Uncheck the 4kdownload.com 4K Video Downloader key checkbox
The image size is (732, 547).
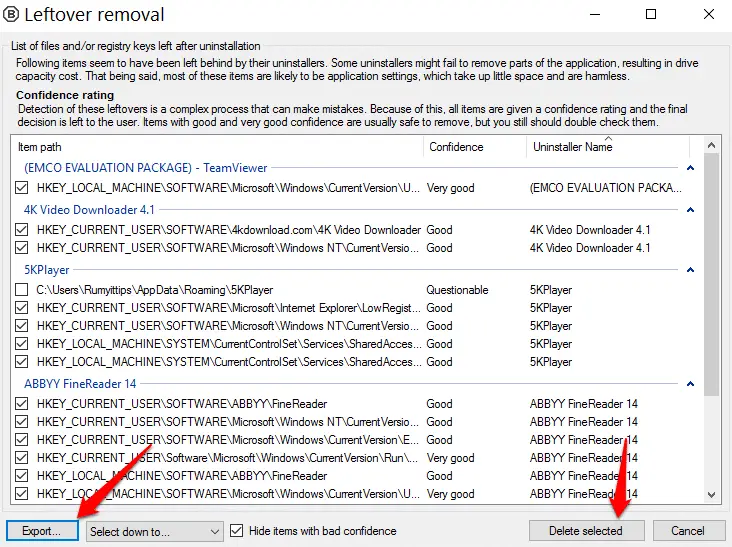tap(21, 230)
